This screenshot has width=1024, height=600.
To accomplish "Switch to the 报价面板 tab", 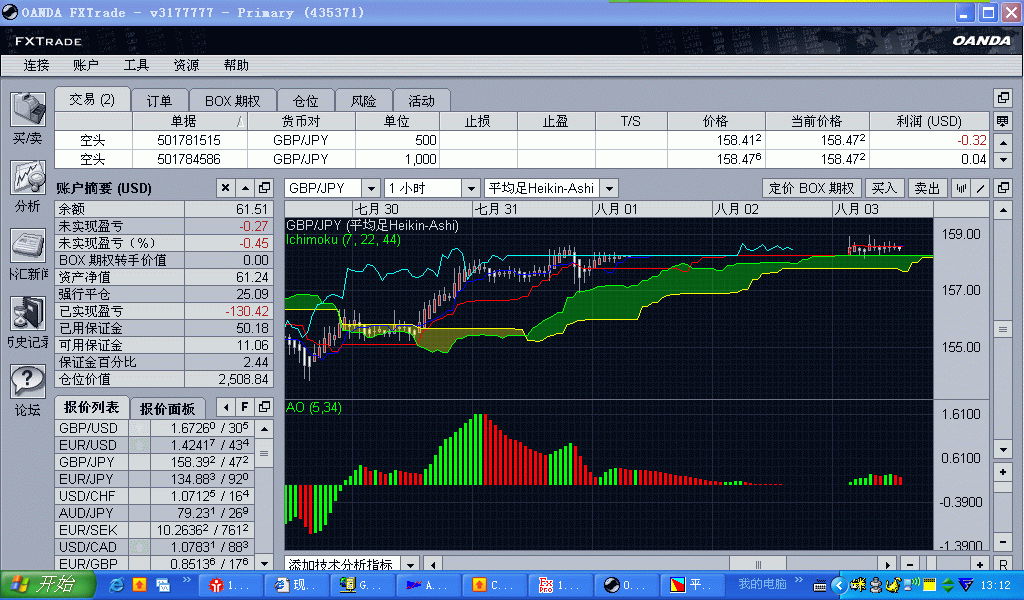I will (x=167, y=409).
